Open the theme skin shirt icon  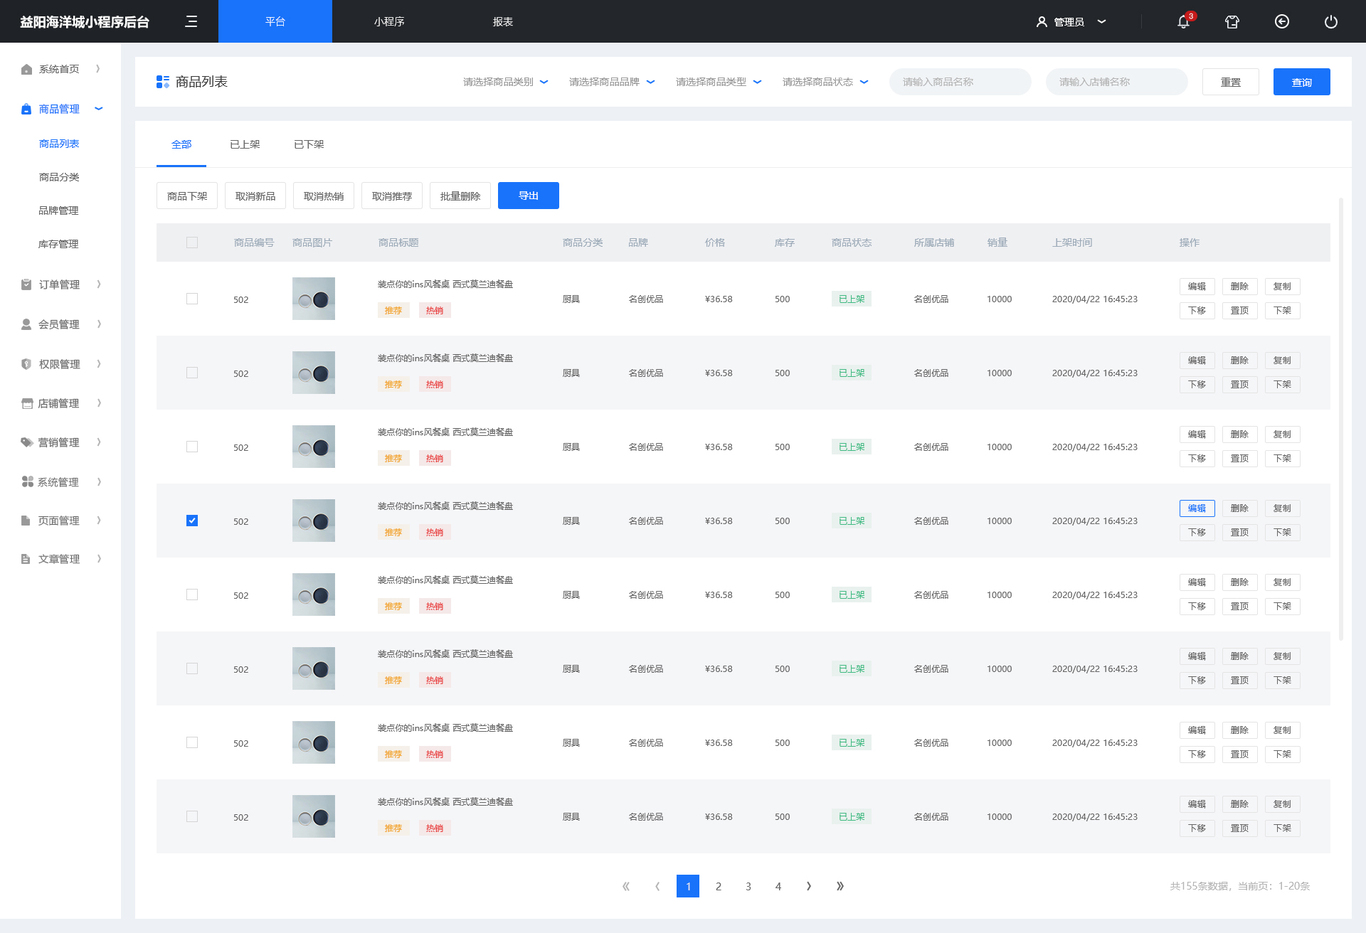click(x=1232, y=22)
